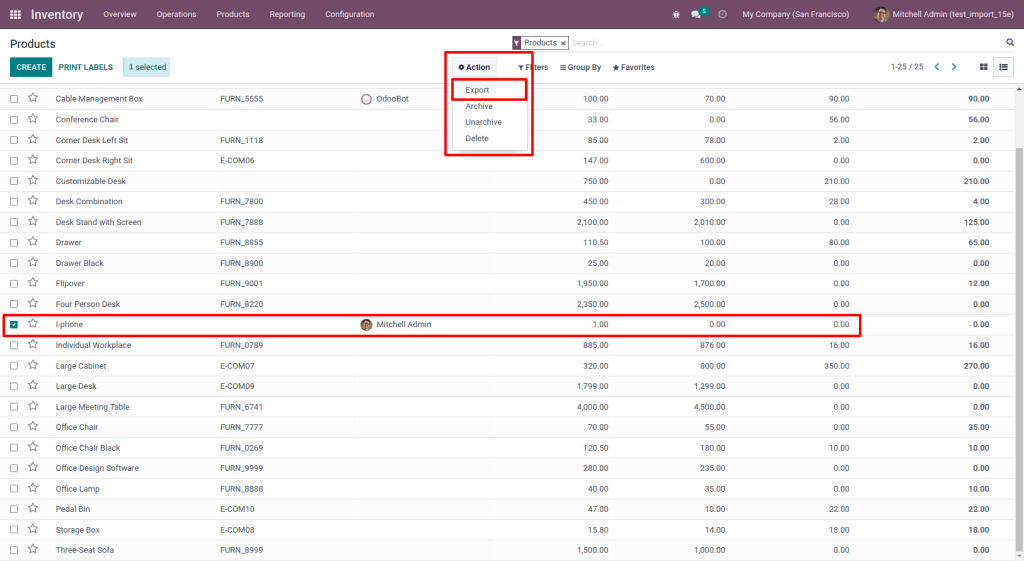Image resolution: width=1024 pixels, height=561 pixels.
Task: Open the Filters dropdown
Action: pyautogui.click(x=533, y=67)
